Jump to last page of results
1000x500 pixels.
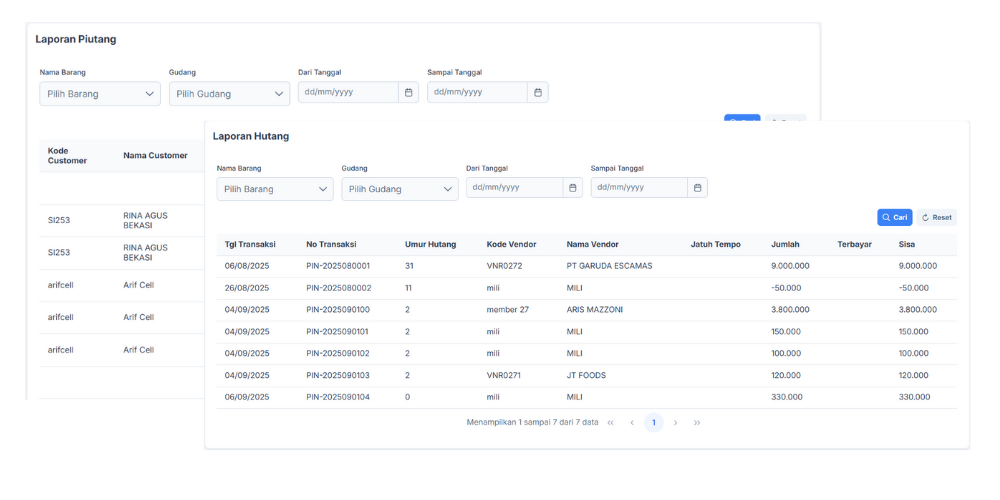(x=697, y=423)
